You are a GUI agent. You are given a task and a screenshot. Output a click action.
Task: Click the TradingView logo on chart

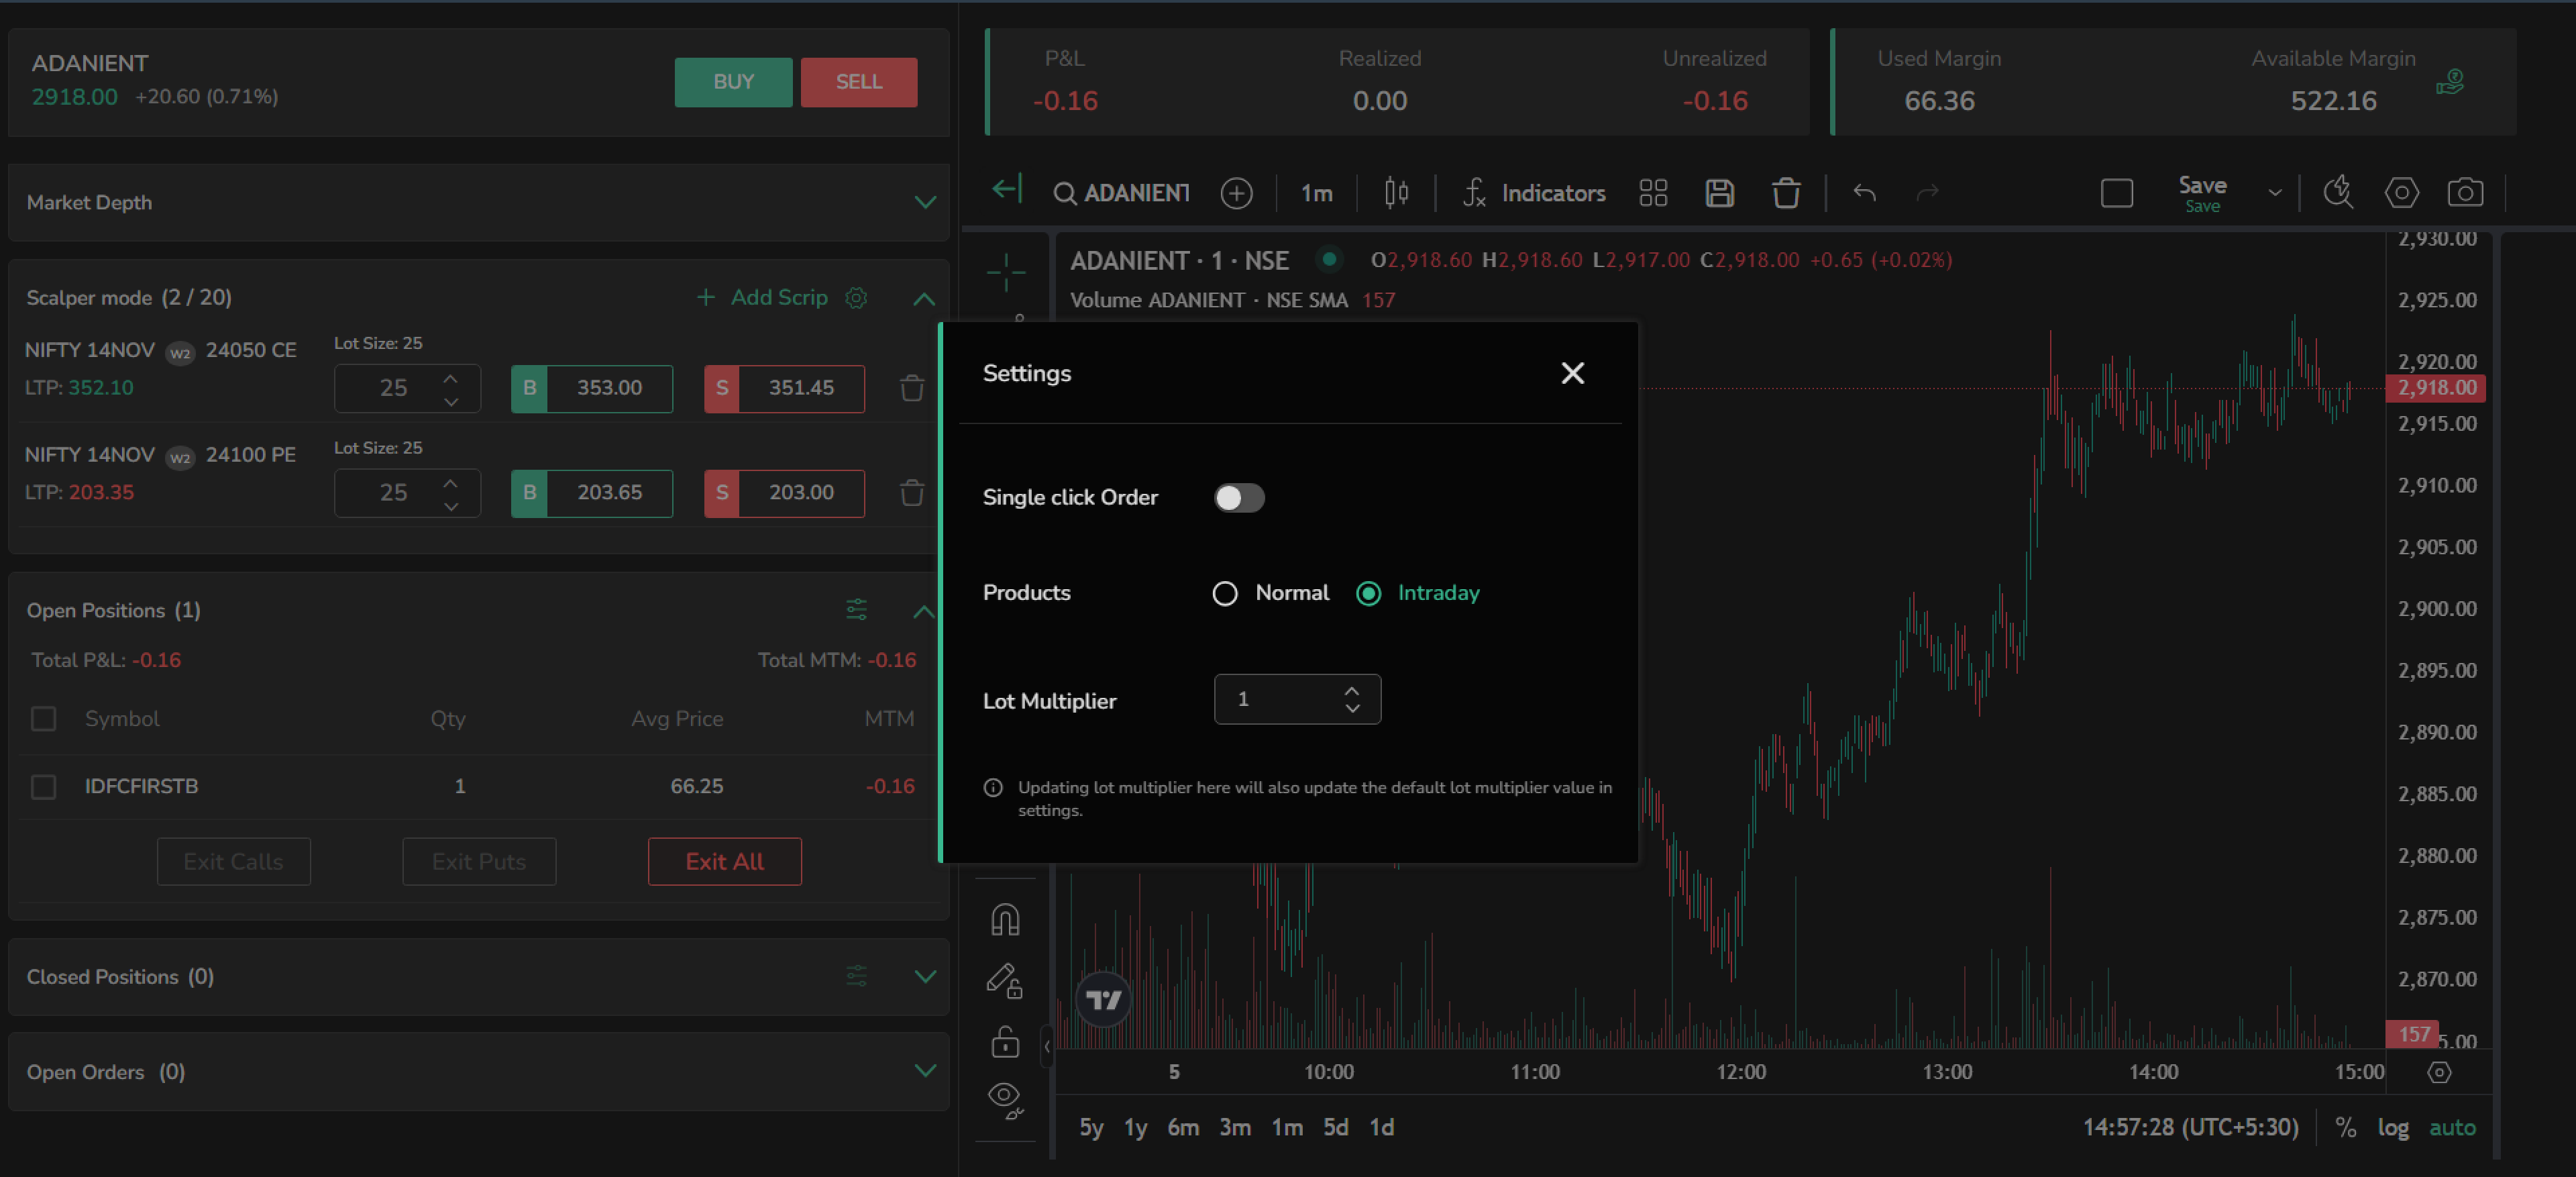[x=1103, y=999]
